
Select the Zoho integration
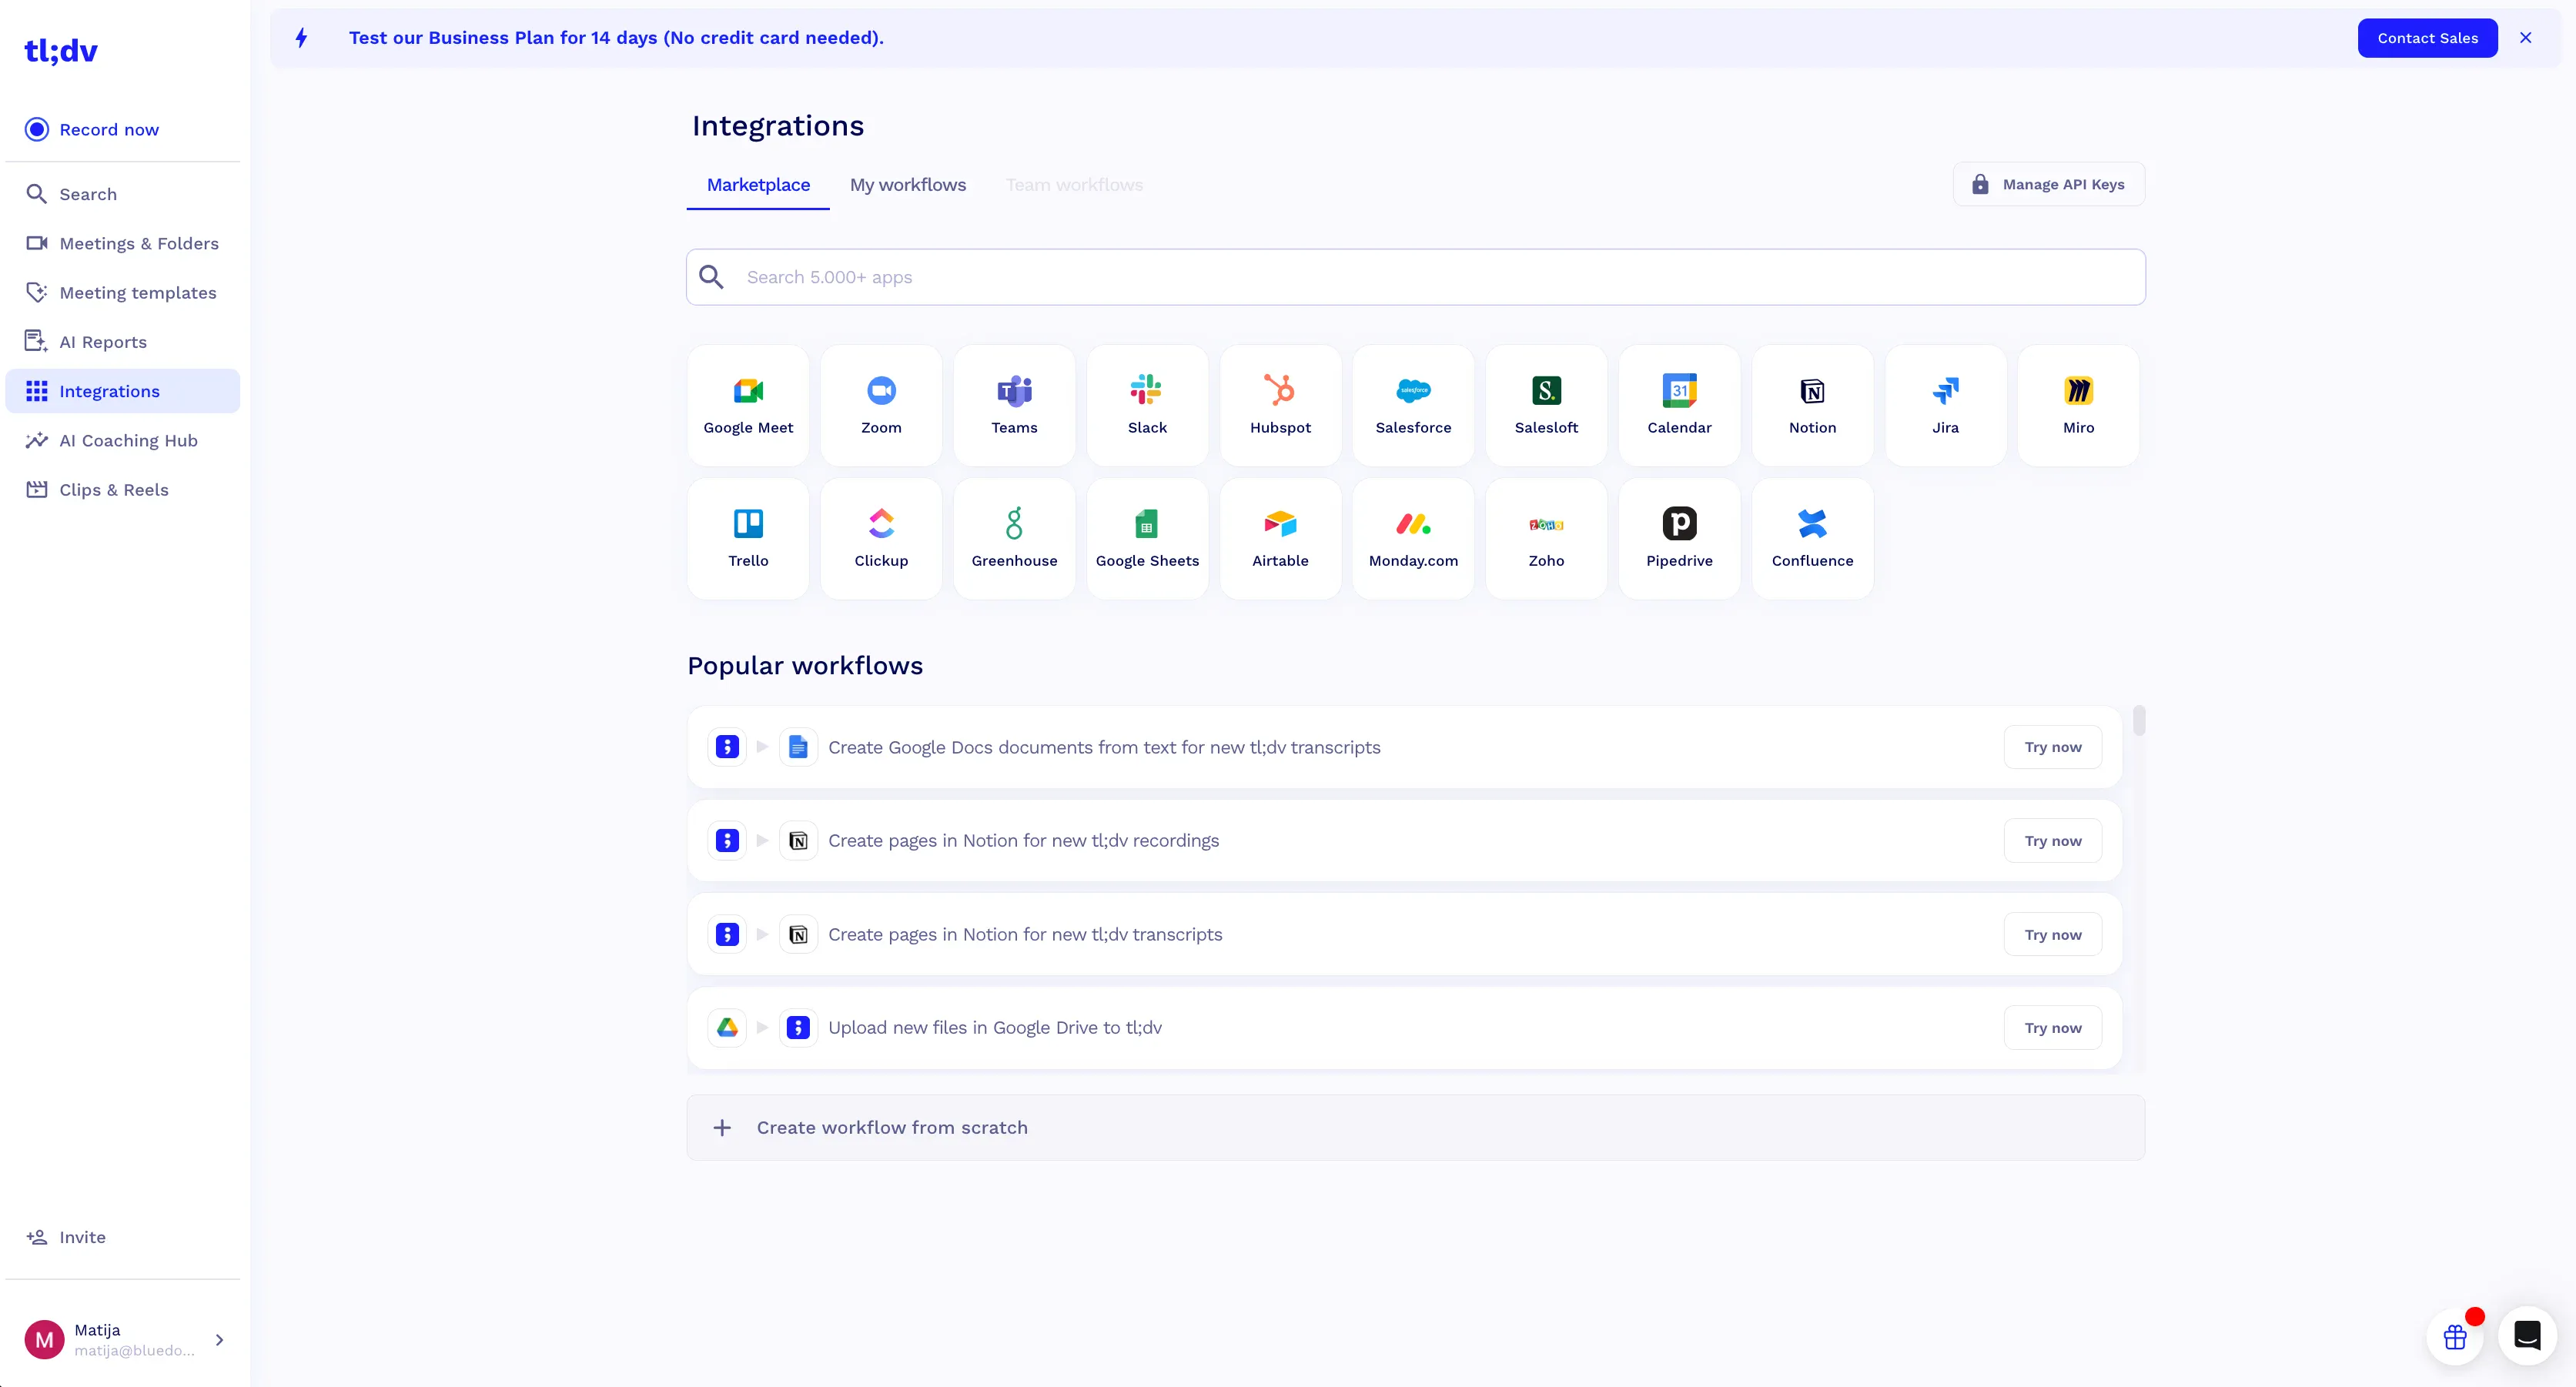click(1546, 538)
